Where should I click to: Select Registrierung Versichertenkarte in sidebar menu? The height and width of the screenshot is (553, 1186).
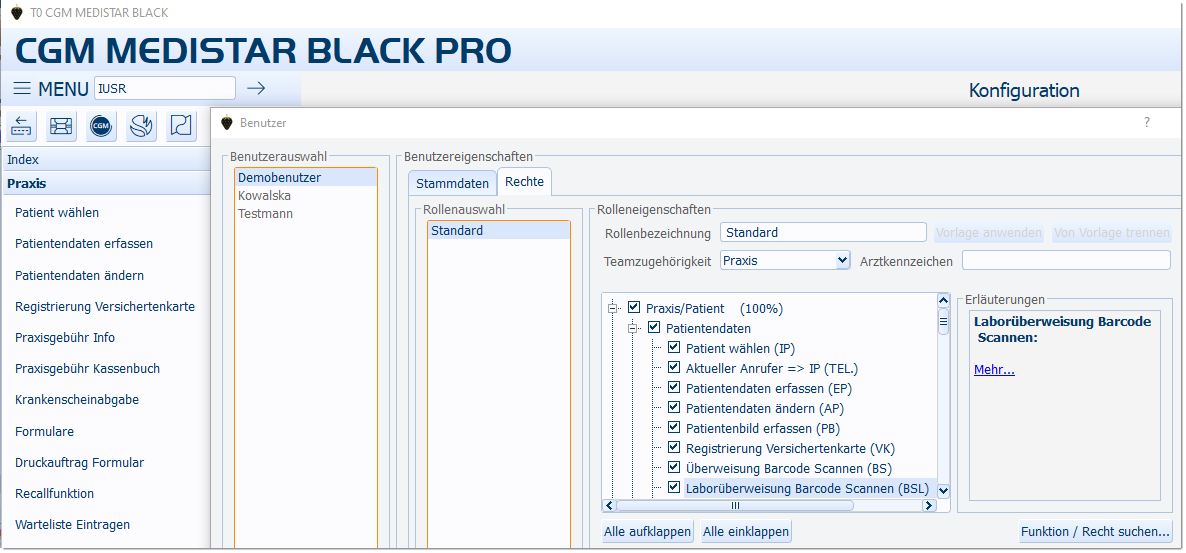(105, 306)
